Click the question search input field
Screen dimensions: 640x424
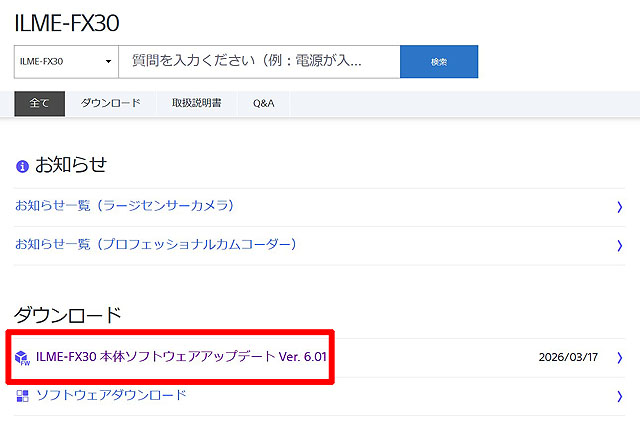(x=258, y=62)
